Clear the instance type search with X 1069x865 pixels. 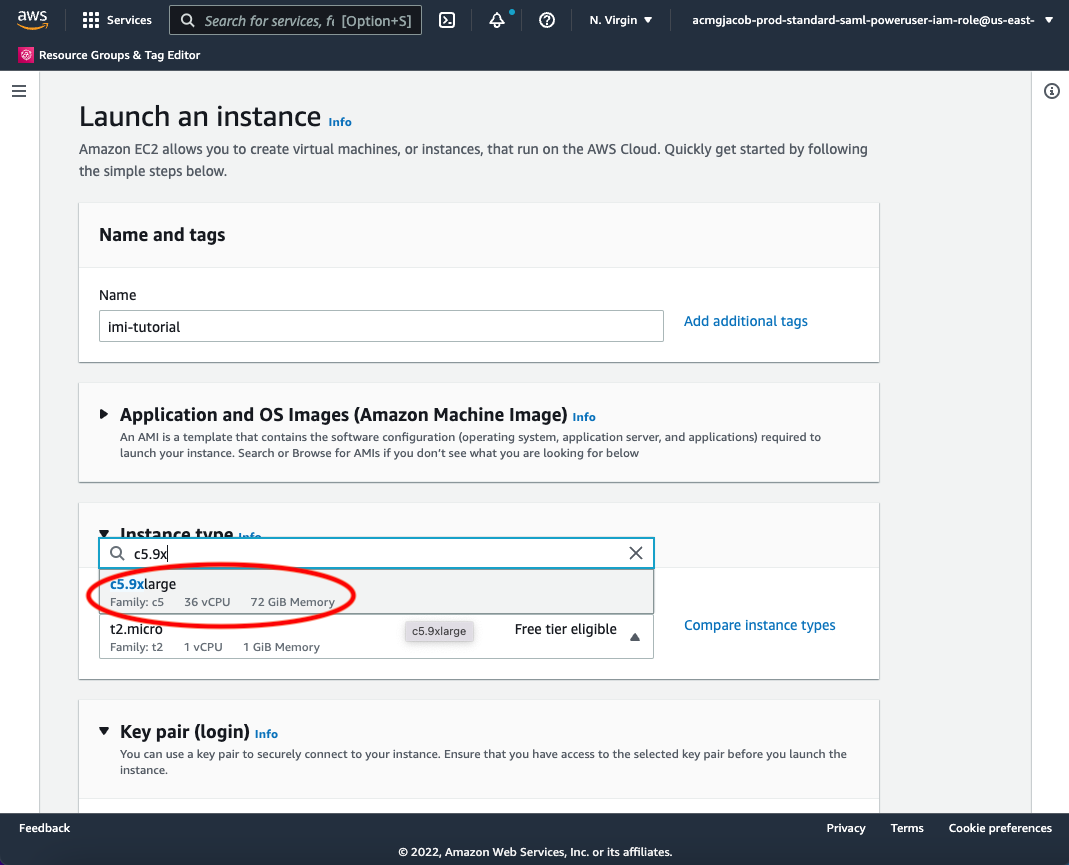coord(635,553)
